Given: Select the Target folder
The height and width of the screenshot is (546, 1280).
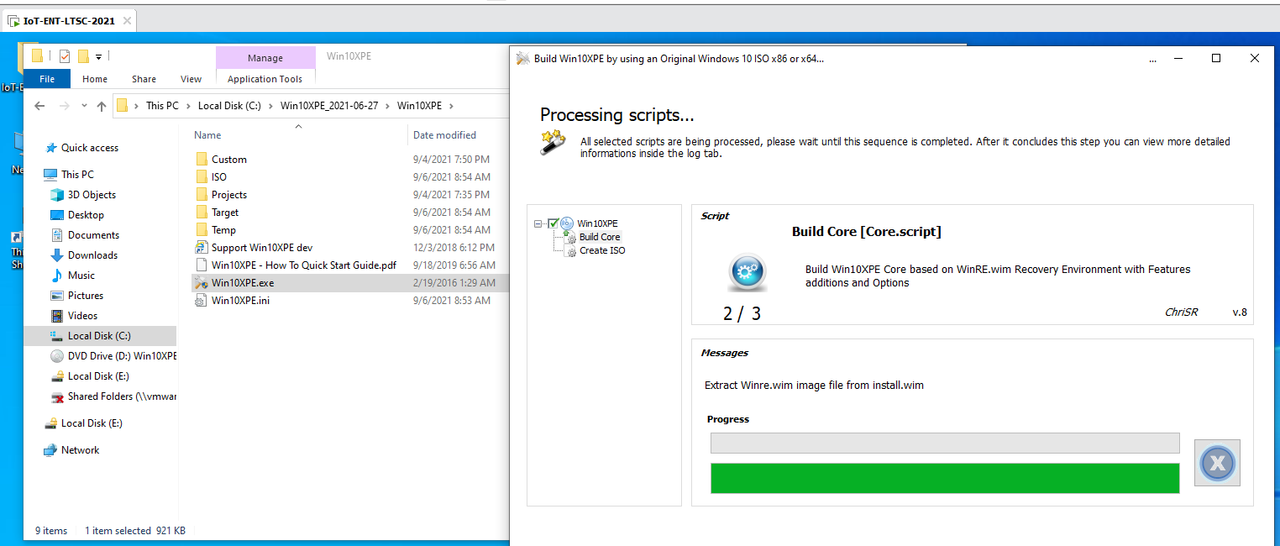Looking at the screenshot, I should coord(225,212).
